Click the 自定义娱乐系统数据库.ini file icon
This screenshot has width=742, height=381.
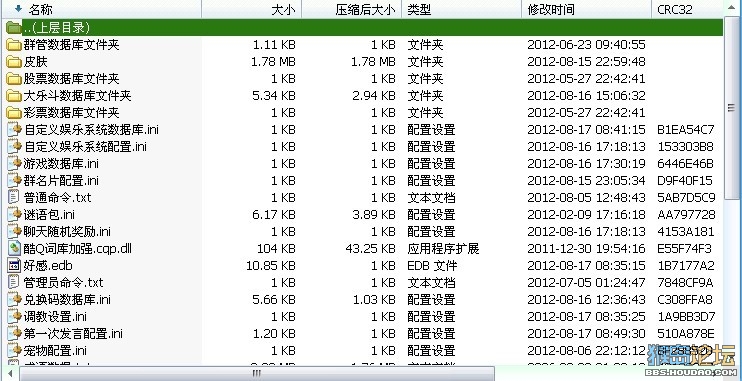pos(15,130)
